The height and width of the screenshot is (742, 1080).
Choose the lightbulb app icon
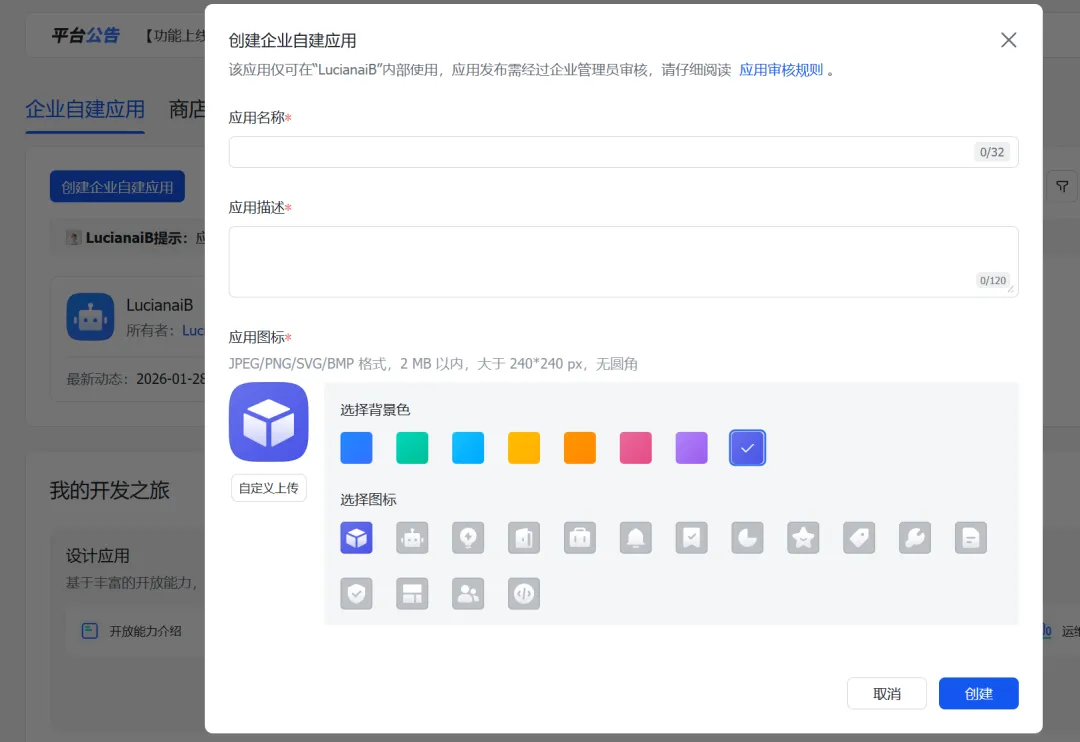468,537
